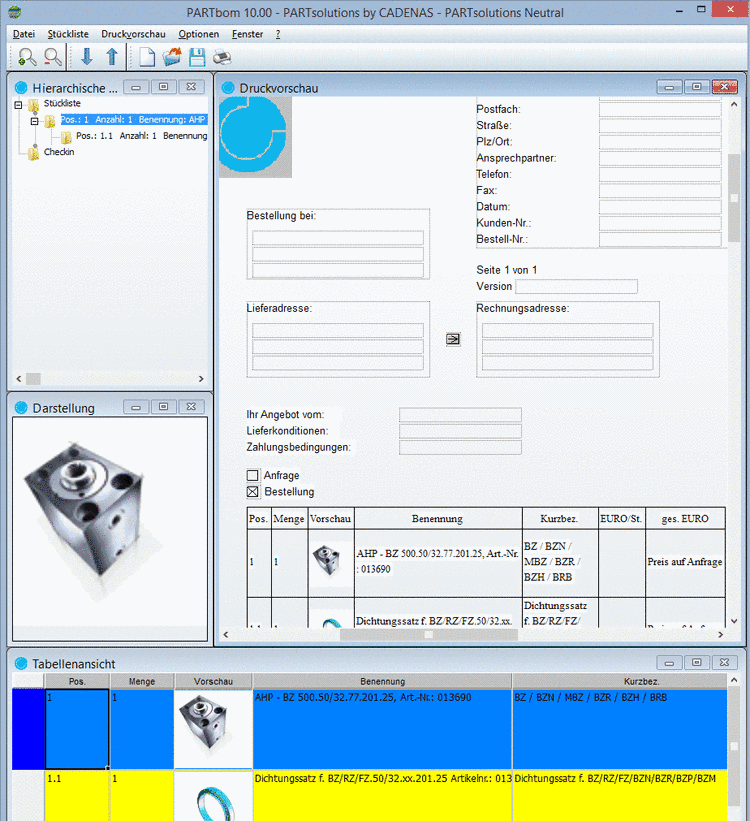Click the AHP - BZ 500.50 Benennung table cell
The width and height of the screenshot is (750, 821).
382,729
